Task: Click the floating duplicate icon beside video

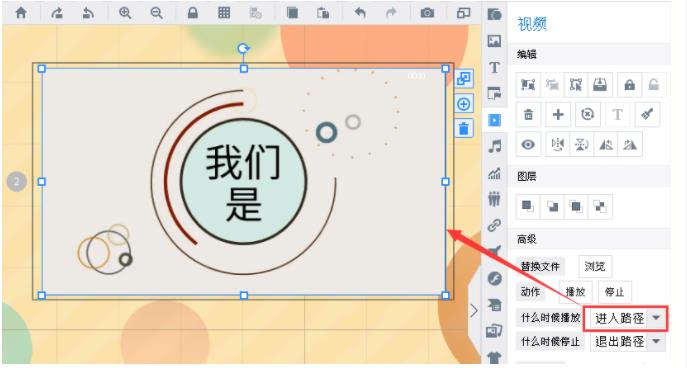Action: pos(464,79)
